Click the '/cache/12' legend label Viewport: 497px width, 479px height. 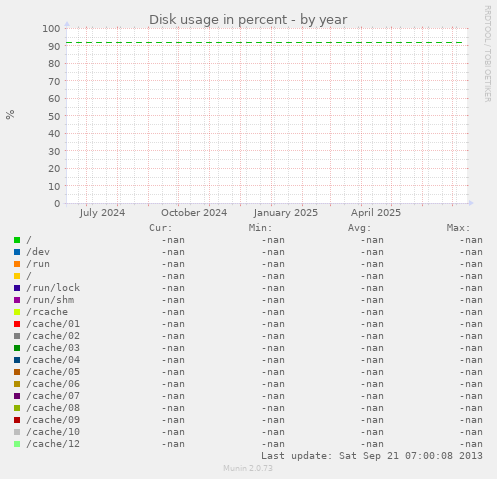click(53, 444)
